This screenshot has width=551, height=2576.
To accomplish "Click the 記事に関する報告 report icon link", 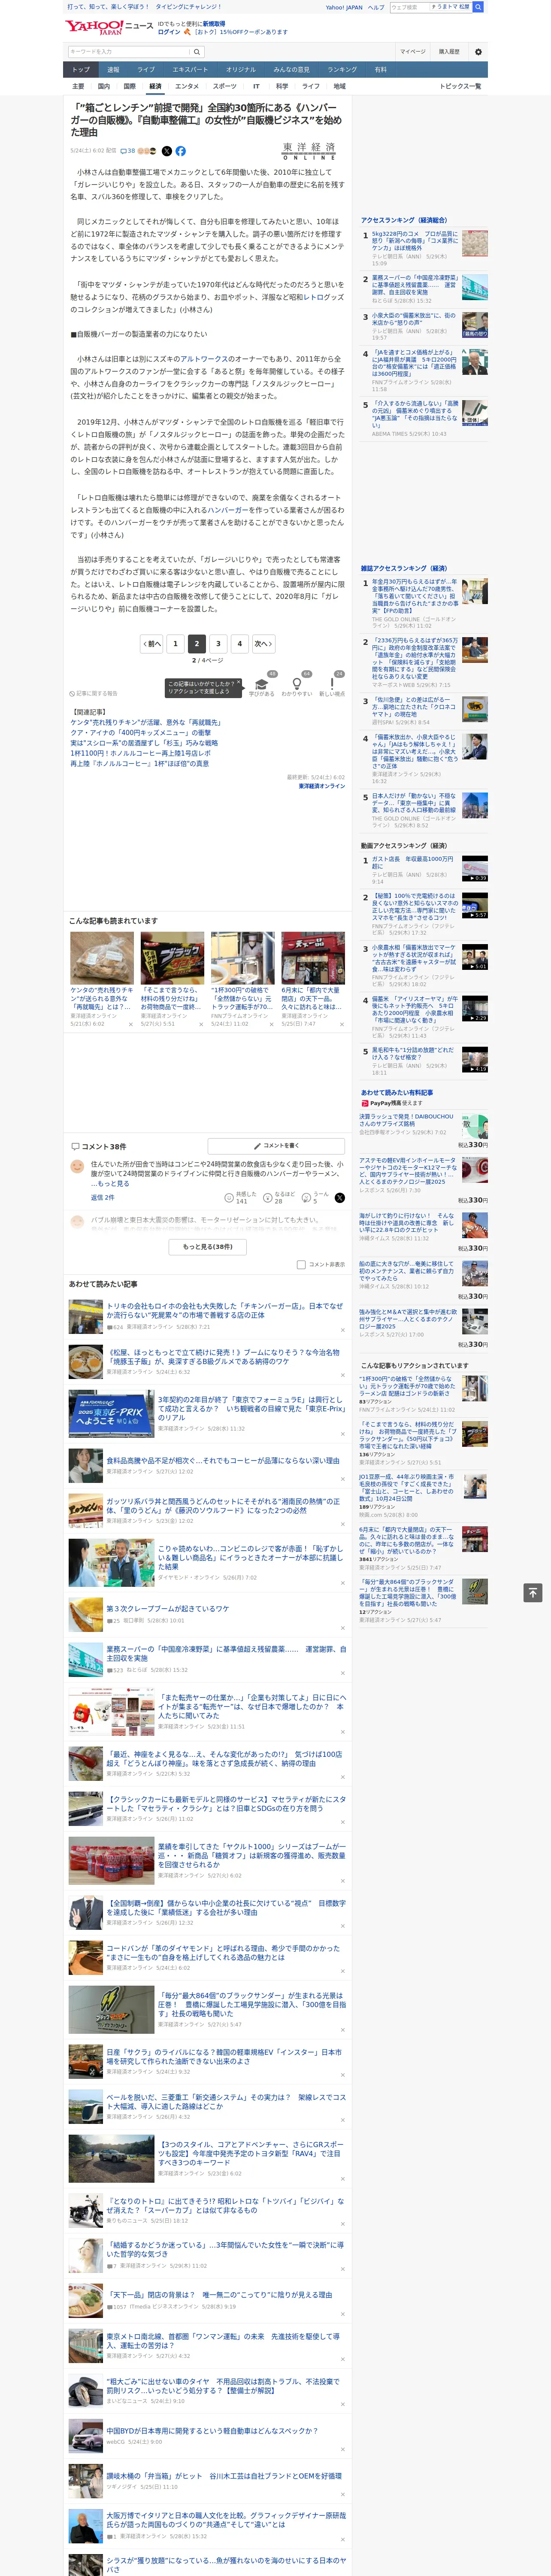I will tap(93, 693).
